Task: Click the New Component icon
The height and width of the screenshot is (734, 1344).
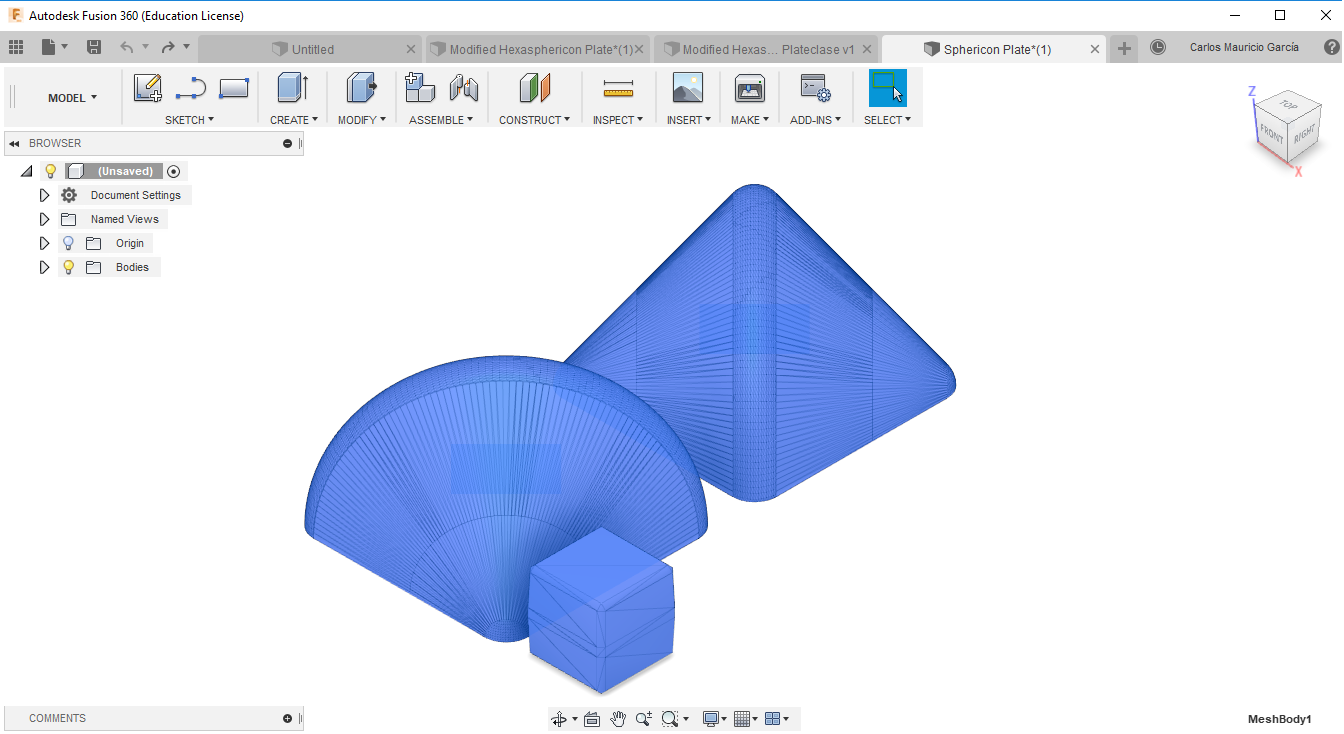Action: (x=420, y=88)
